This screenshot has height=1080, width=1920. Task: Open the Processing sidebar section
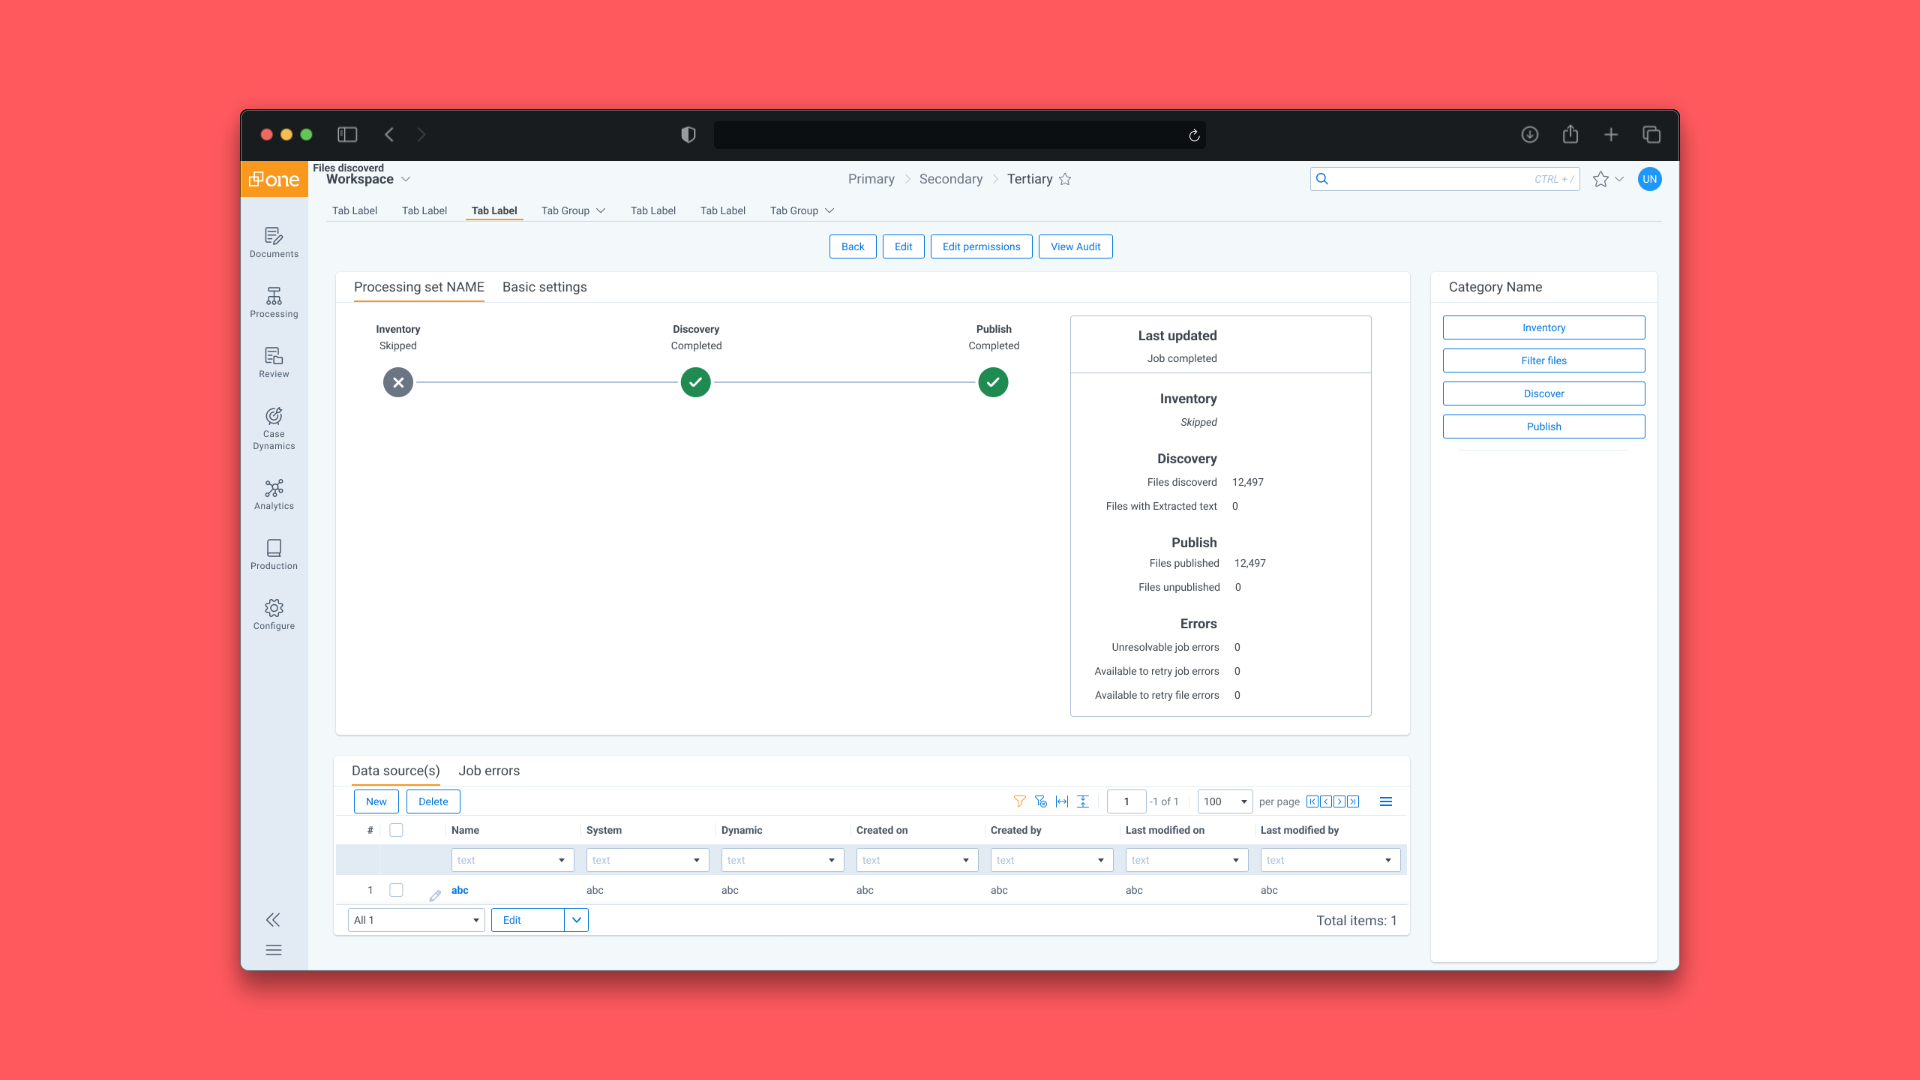(274, 302)
